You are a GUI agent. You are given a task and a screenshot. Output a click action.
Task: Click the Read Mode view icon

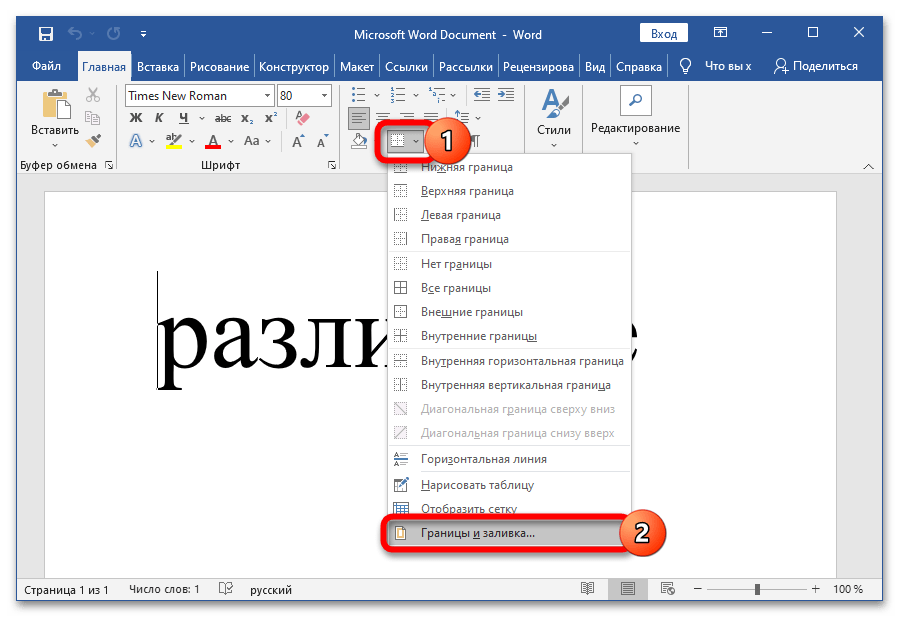click(588, 588)
